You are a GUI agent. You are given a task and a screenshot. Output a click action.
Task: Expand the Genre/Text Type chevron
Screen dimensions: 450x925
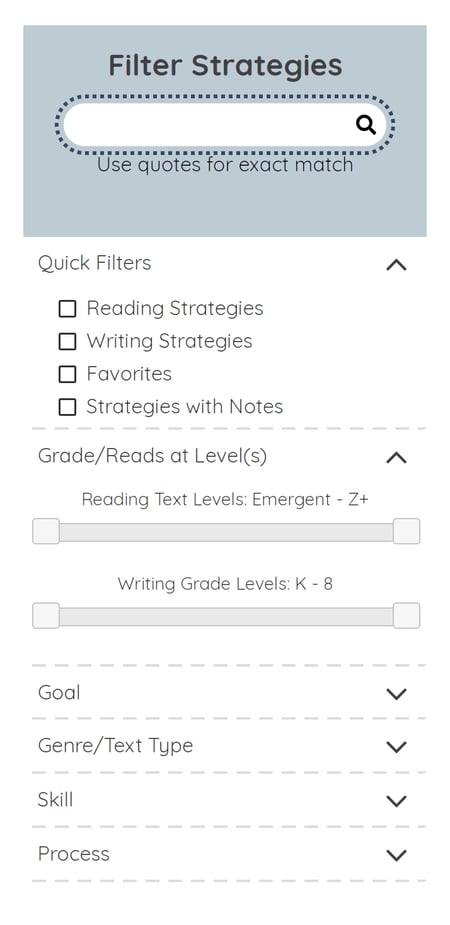pos(396,747)
